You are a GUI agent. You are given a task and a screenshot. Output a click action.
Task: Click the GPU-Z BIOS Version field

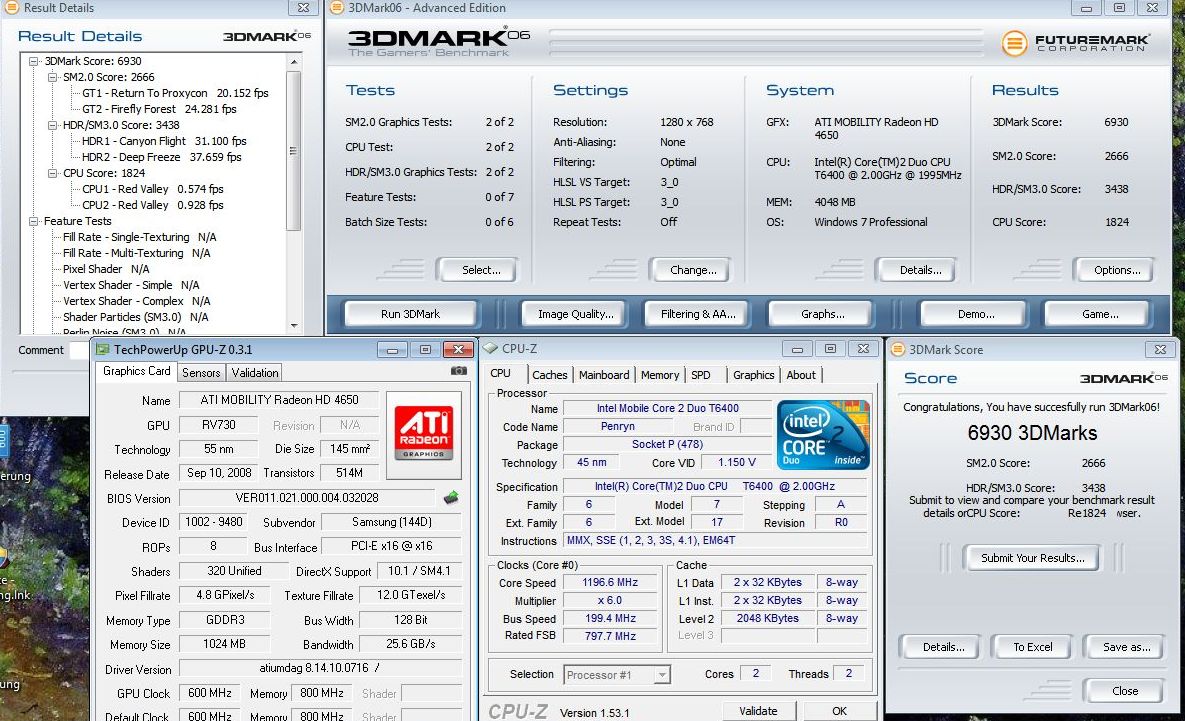tap(307, 498)
